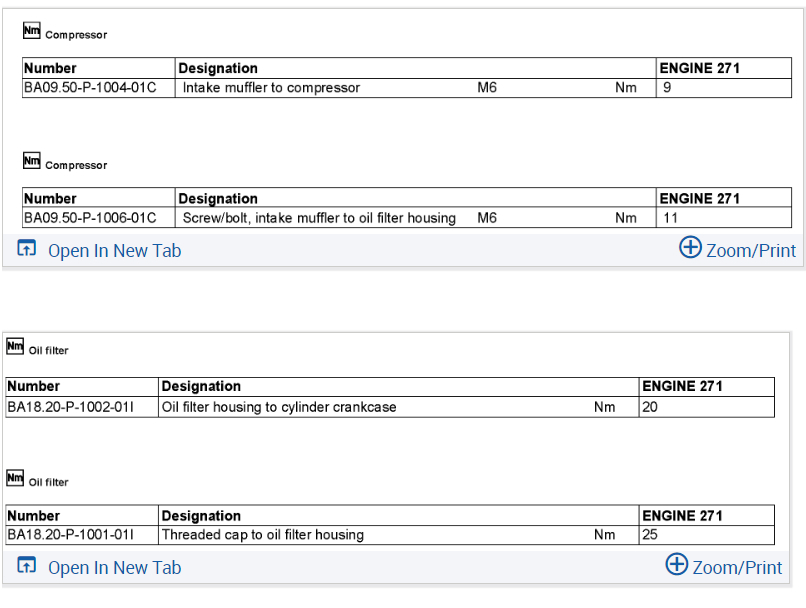Select the number cell BA18.20-P-1001-01I
Image resolution: width=806 pixels, height=608 pixels.
[70, 535]
